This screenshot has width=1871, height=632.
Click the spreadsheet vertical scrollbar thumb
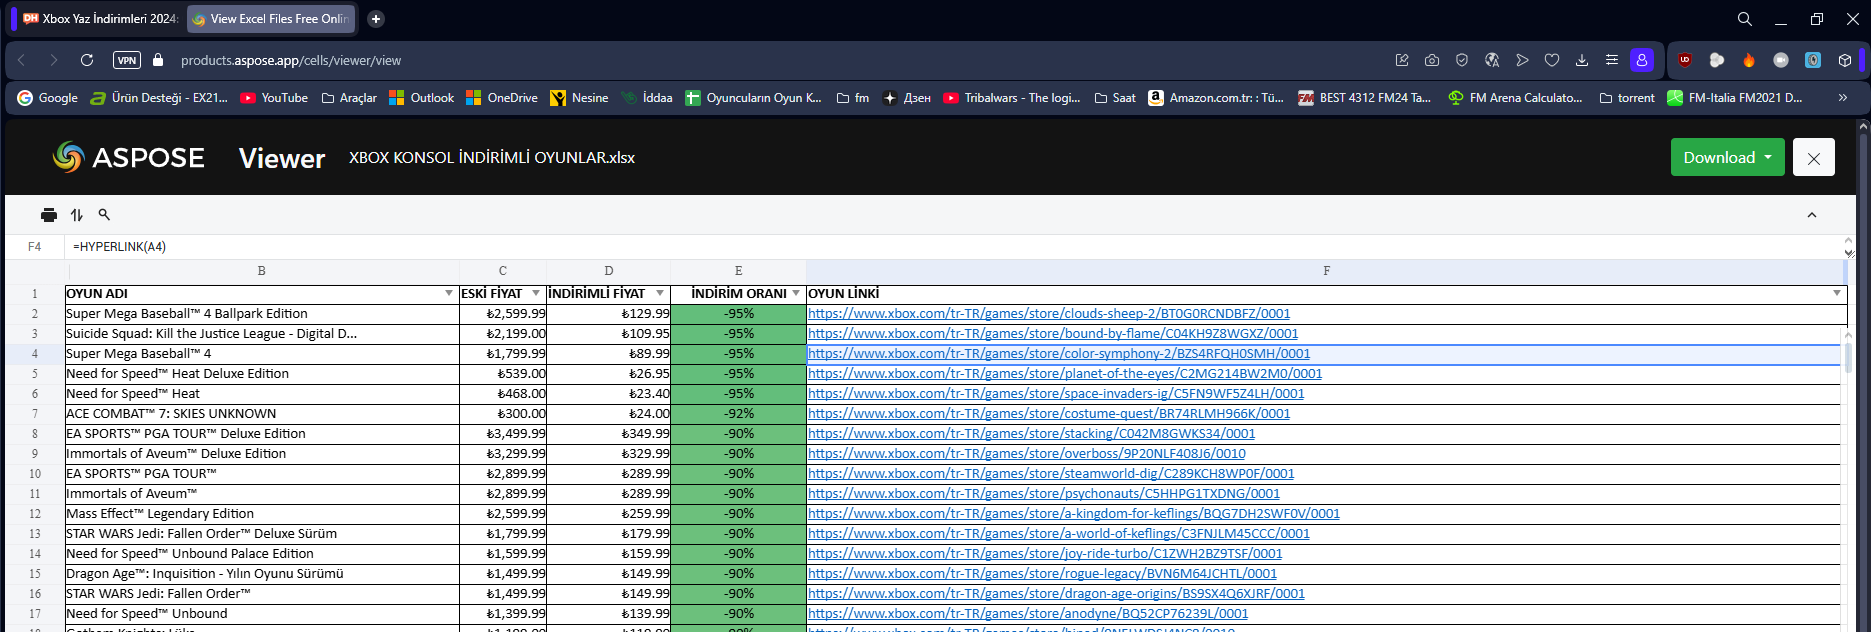(1848, 358)
